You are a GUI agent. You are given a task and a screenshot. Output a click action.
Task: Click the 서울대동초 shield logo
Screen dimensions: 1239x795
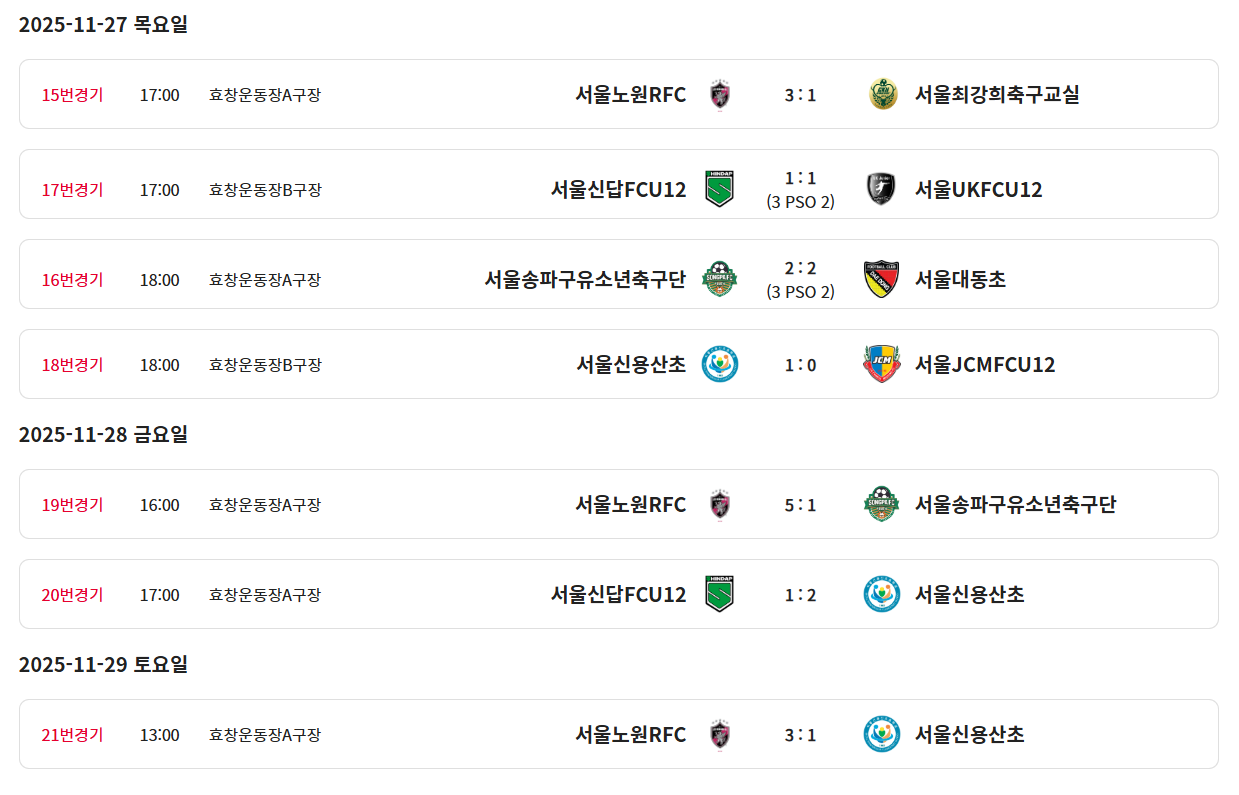(x=881, y=279)
